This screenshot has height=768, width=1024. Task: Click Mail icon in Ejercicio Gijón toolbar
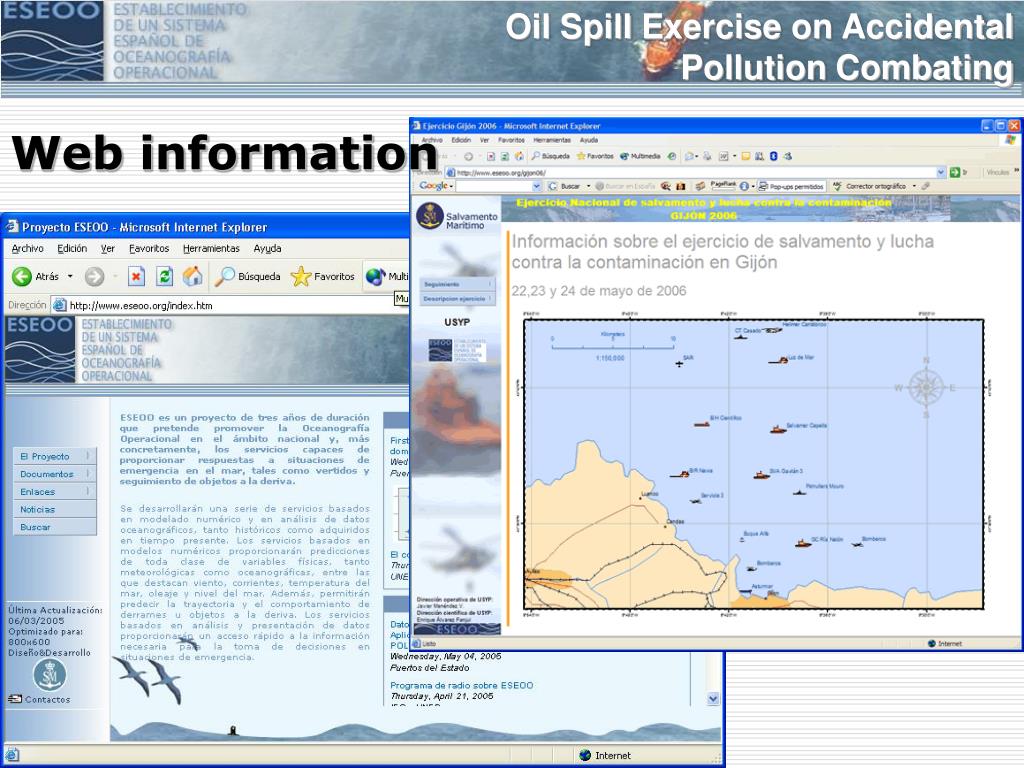689,157
